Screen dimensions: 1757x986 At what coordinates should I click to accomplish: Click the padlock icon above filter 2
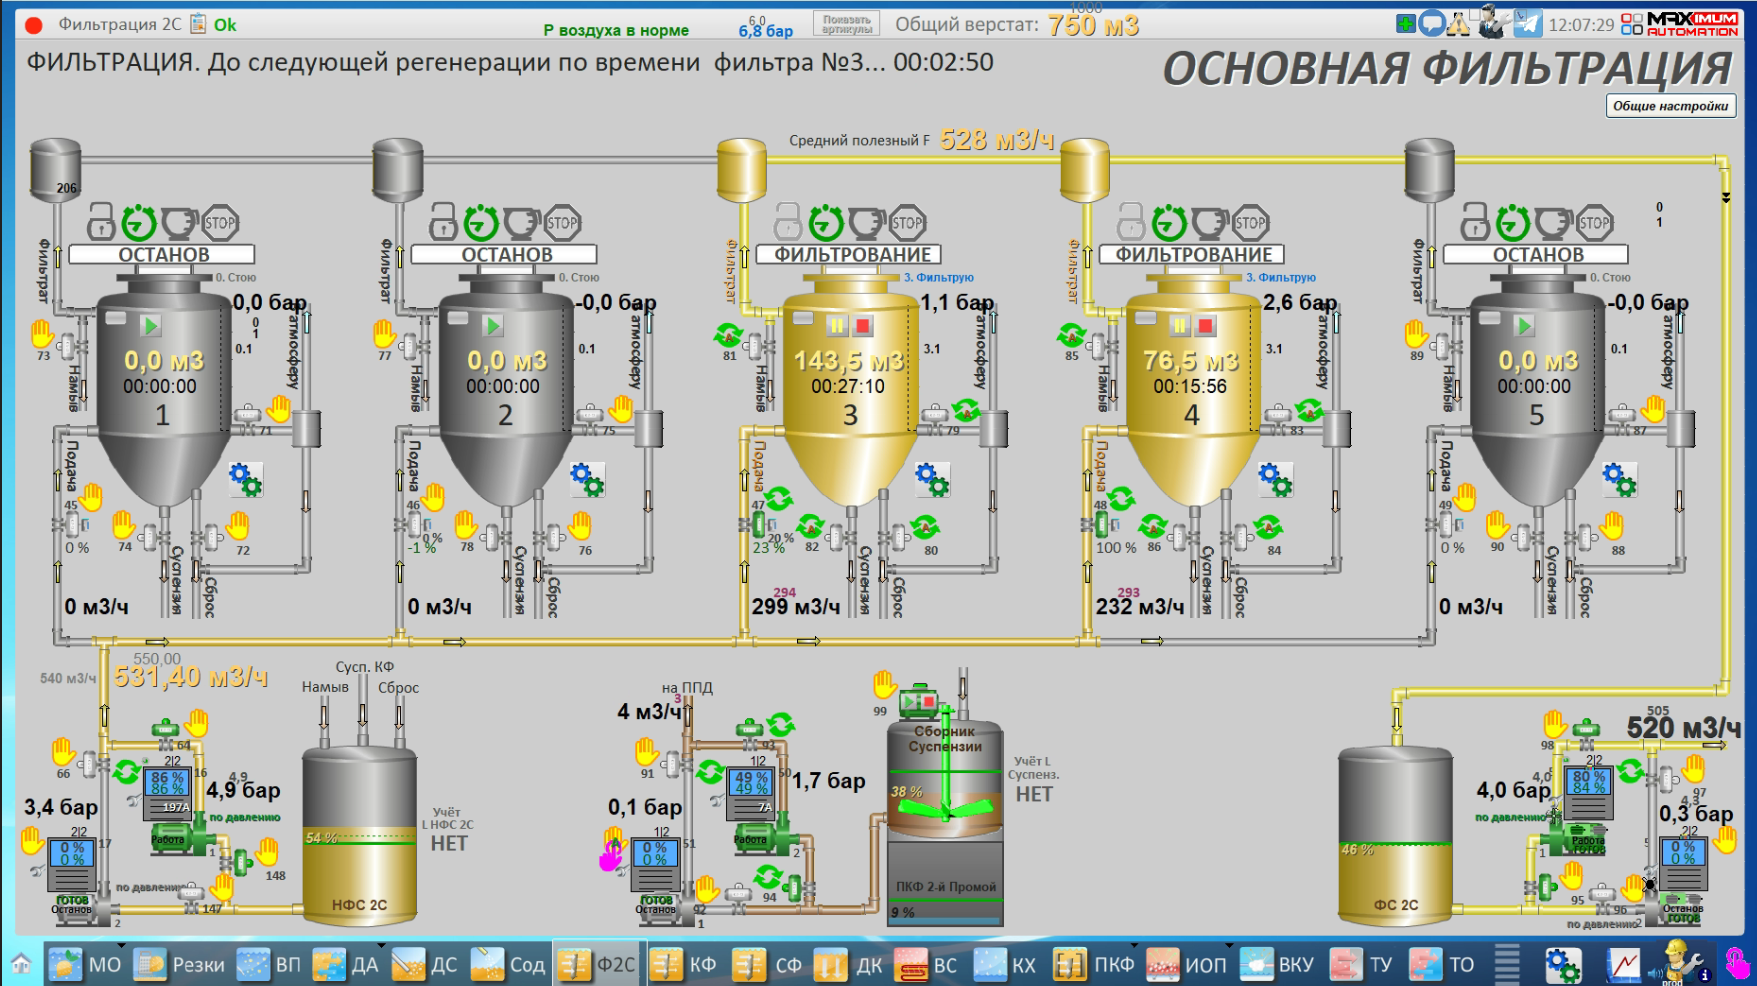(x=443, y=223)
